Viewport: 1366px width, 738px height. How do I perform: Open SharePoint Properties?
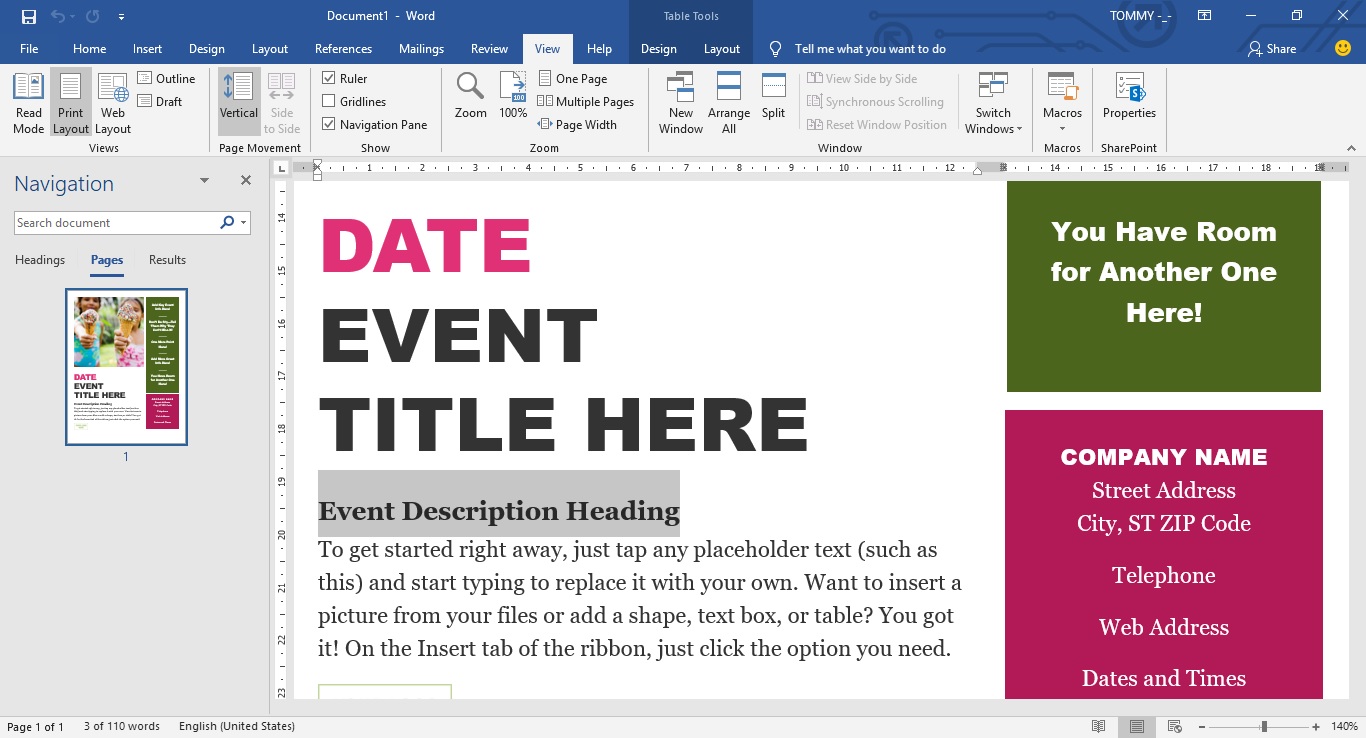pos(1129,101)
